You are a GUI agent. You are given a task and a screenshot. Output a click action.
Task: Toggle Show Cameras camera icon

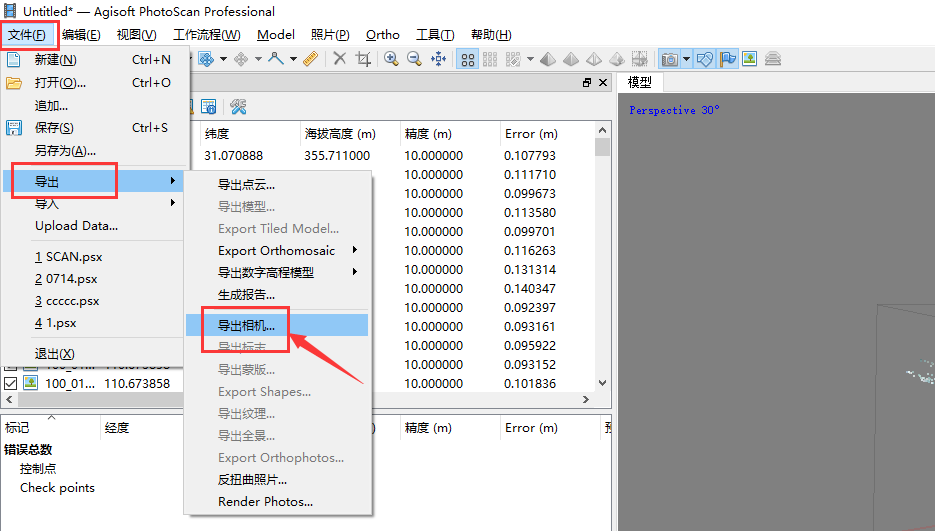tap(670, 59)
